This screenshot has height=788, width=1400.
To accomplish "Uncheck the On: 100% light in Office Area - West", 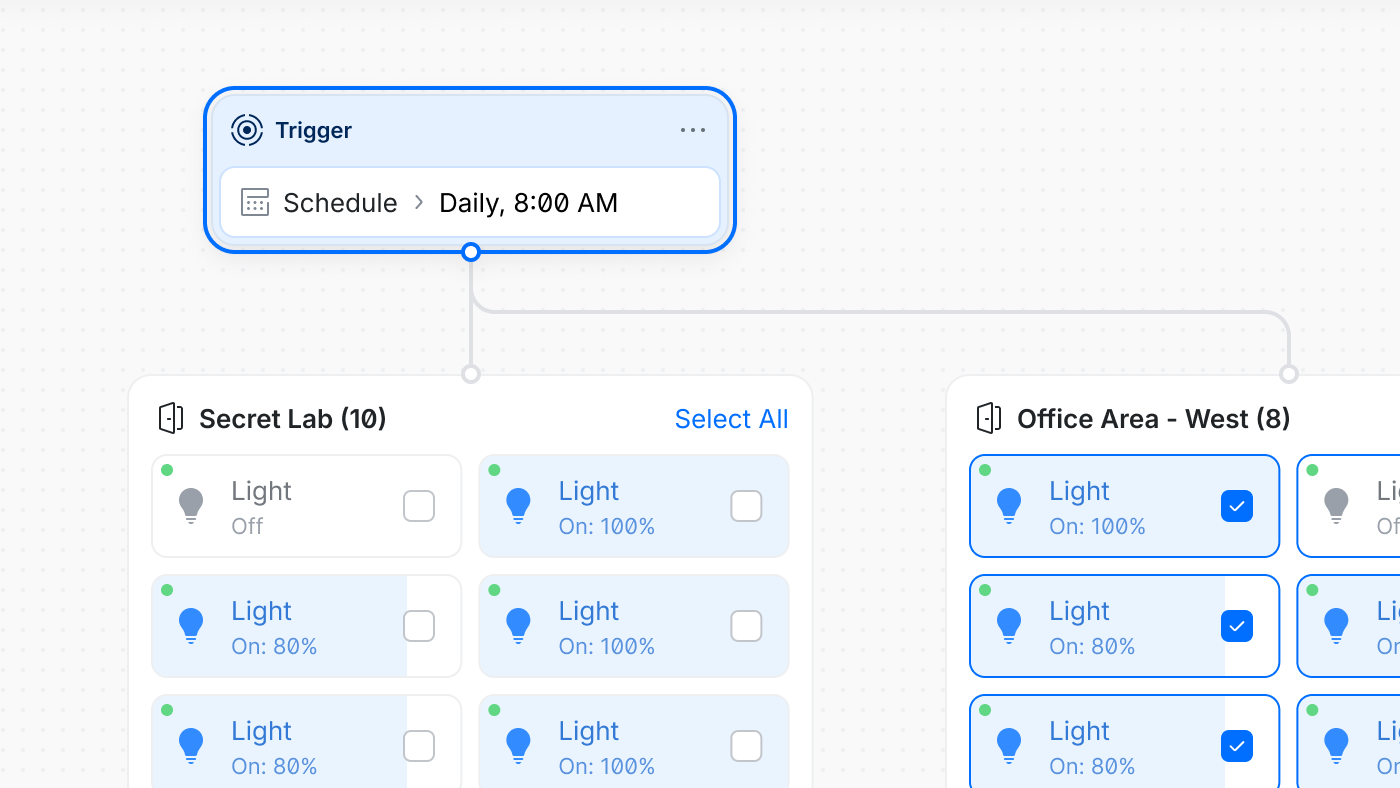I will pyautogui.click(x=1237, y=506).
